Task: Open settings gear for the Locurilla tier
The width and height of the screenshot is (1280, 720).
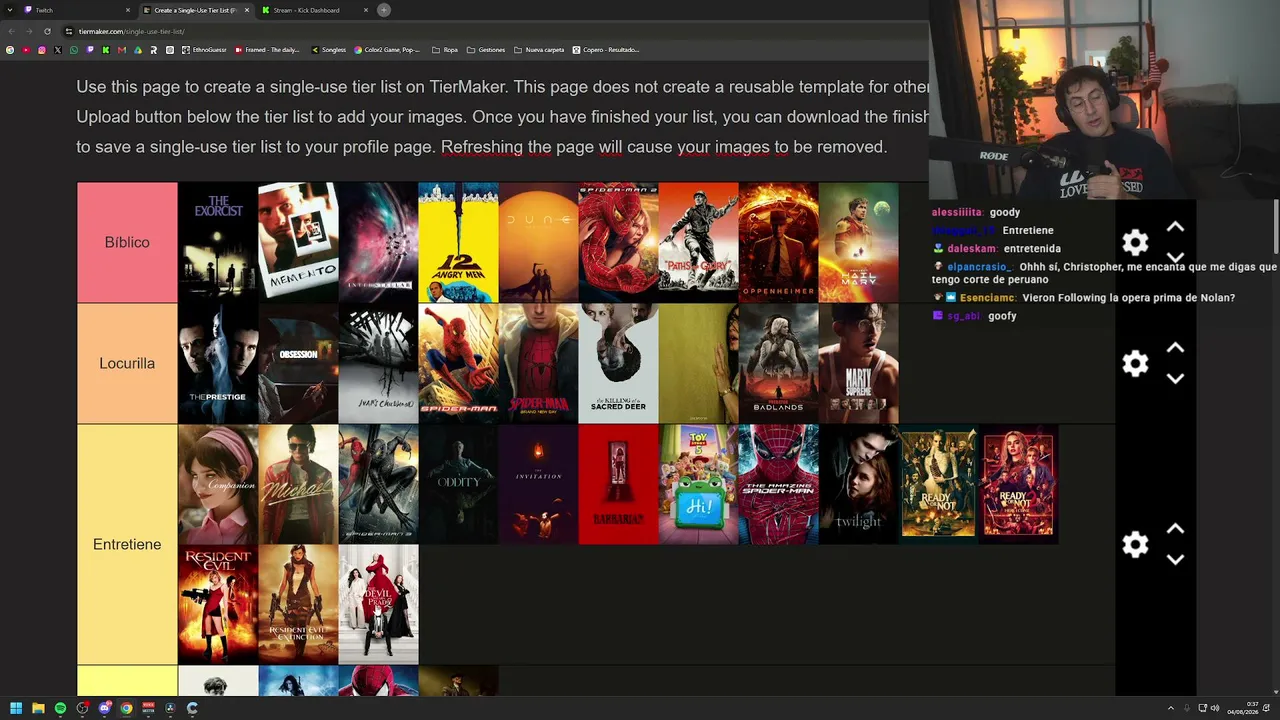Action: (1135, 363)
